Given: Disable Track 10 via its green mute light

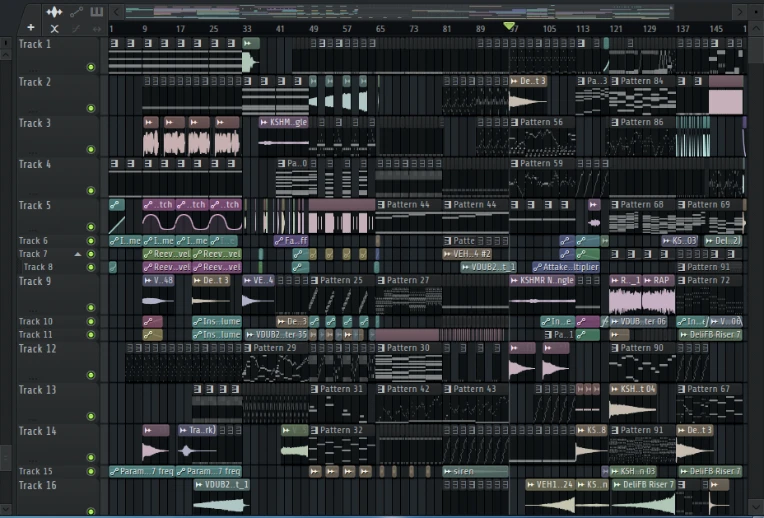Looking at the screenshot, I should [91, 322].
